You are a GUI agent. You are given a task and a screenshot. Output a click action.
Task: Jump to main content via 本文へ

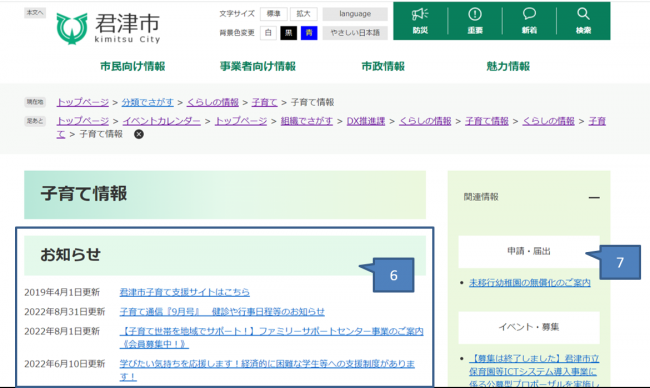[x=35, y=13]
